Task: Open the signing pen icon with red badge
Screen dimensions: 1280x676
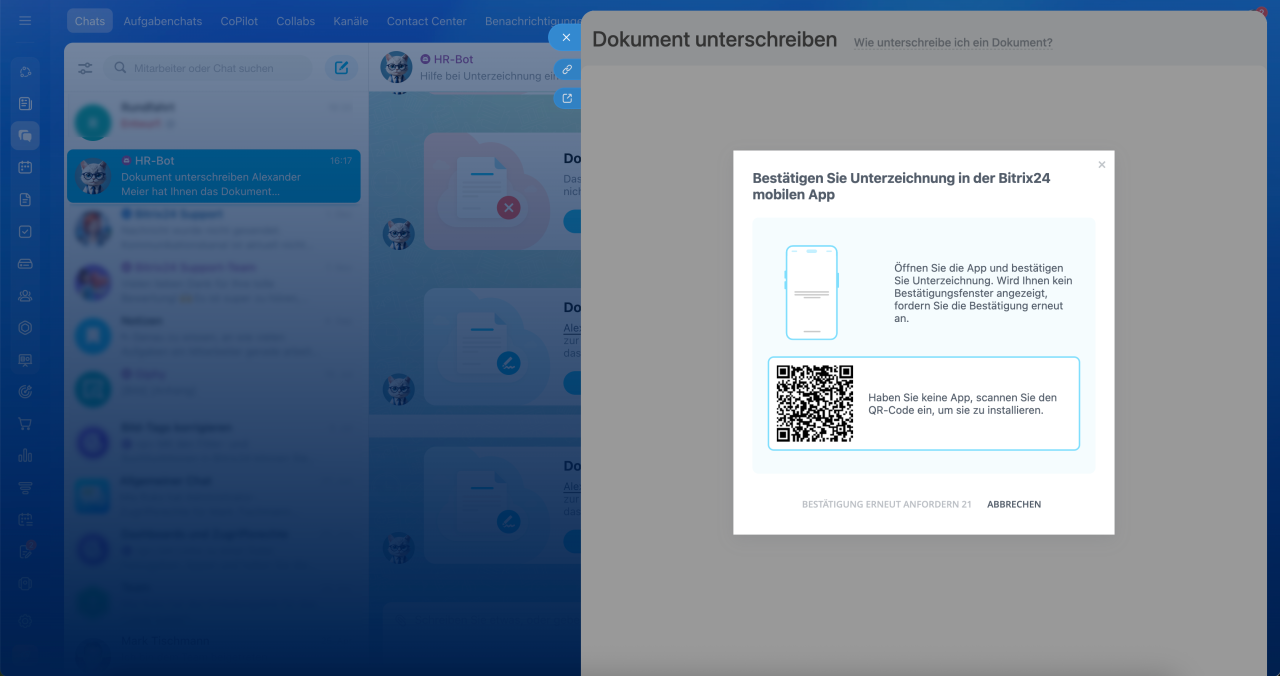Action: (25, 551)
